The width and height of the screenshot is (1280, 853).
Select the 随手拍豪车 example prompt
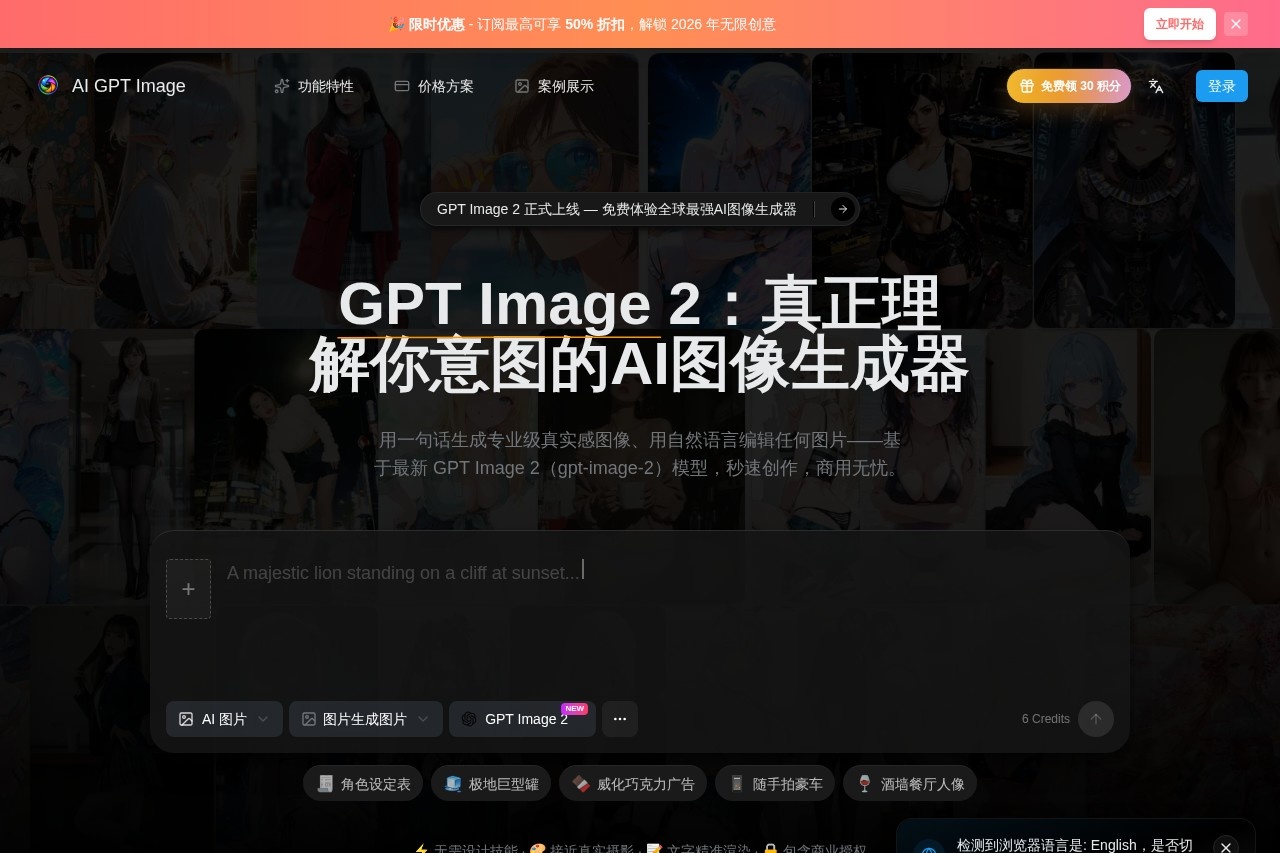pos(775,784)
